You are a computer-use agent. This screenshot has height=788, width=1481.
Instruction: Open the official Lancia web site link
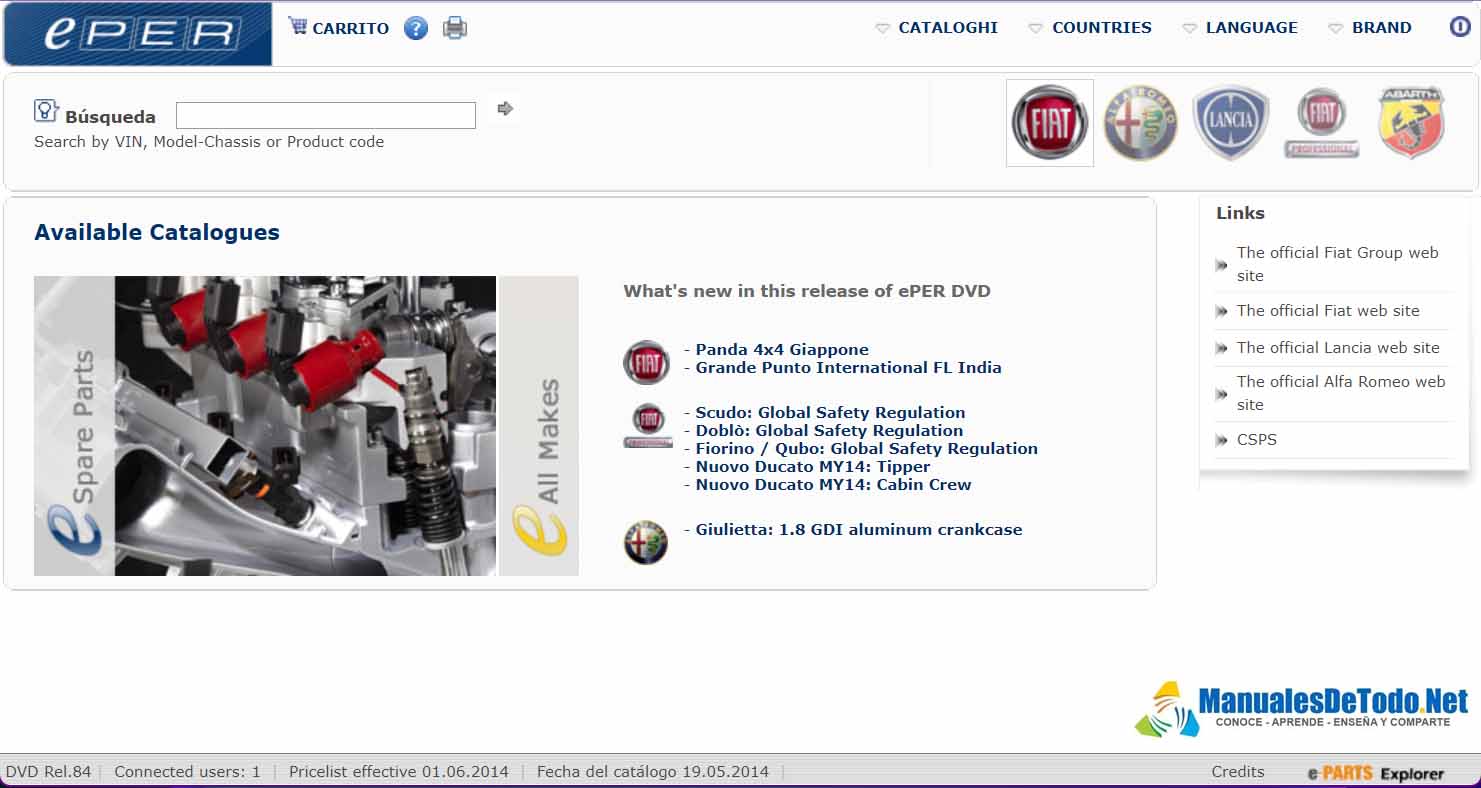click(x=1338, y=348)
